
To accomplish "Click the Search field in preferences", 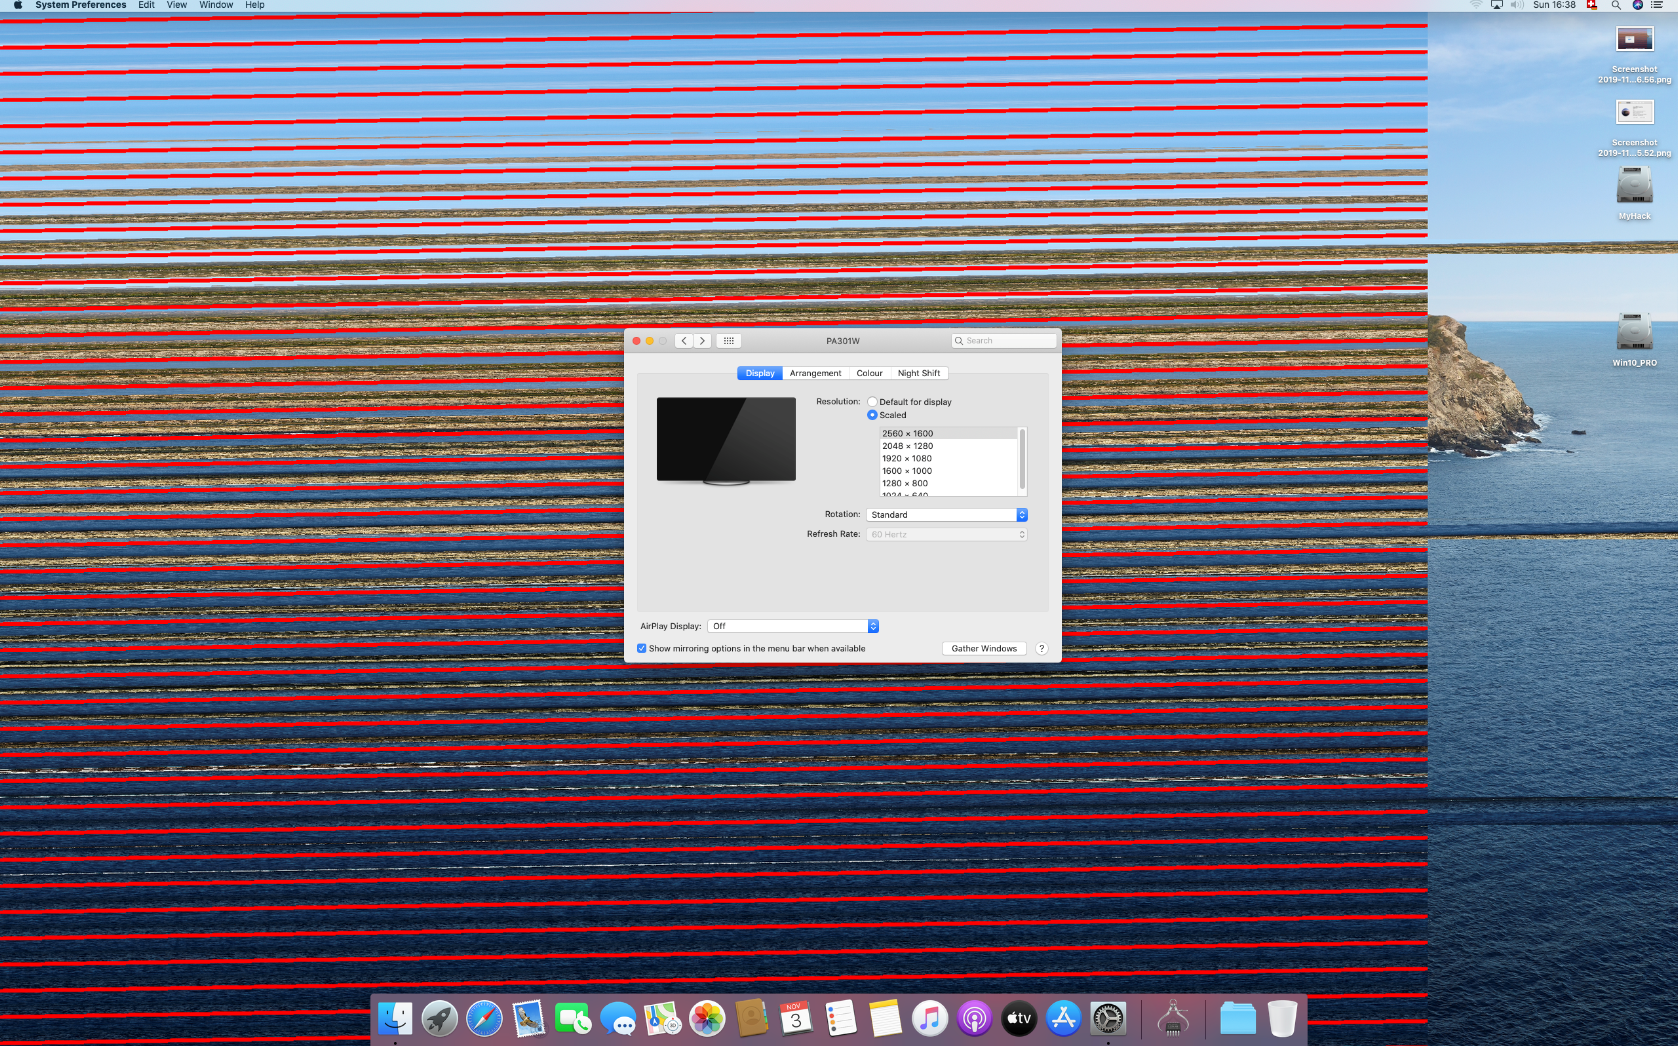I will click(x=1004, y=341).
